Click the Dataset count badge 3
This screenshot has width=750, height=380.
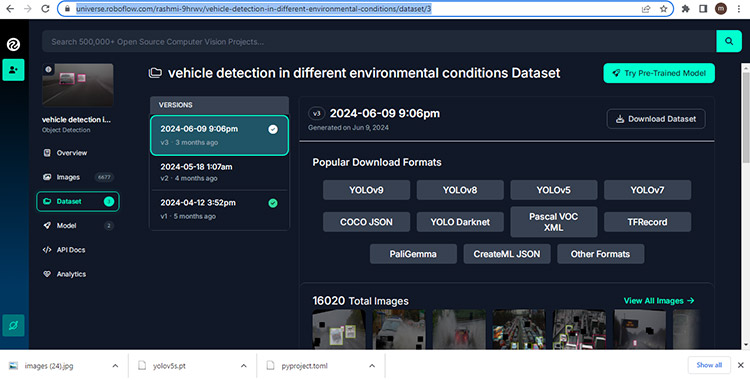coord(109,201)
